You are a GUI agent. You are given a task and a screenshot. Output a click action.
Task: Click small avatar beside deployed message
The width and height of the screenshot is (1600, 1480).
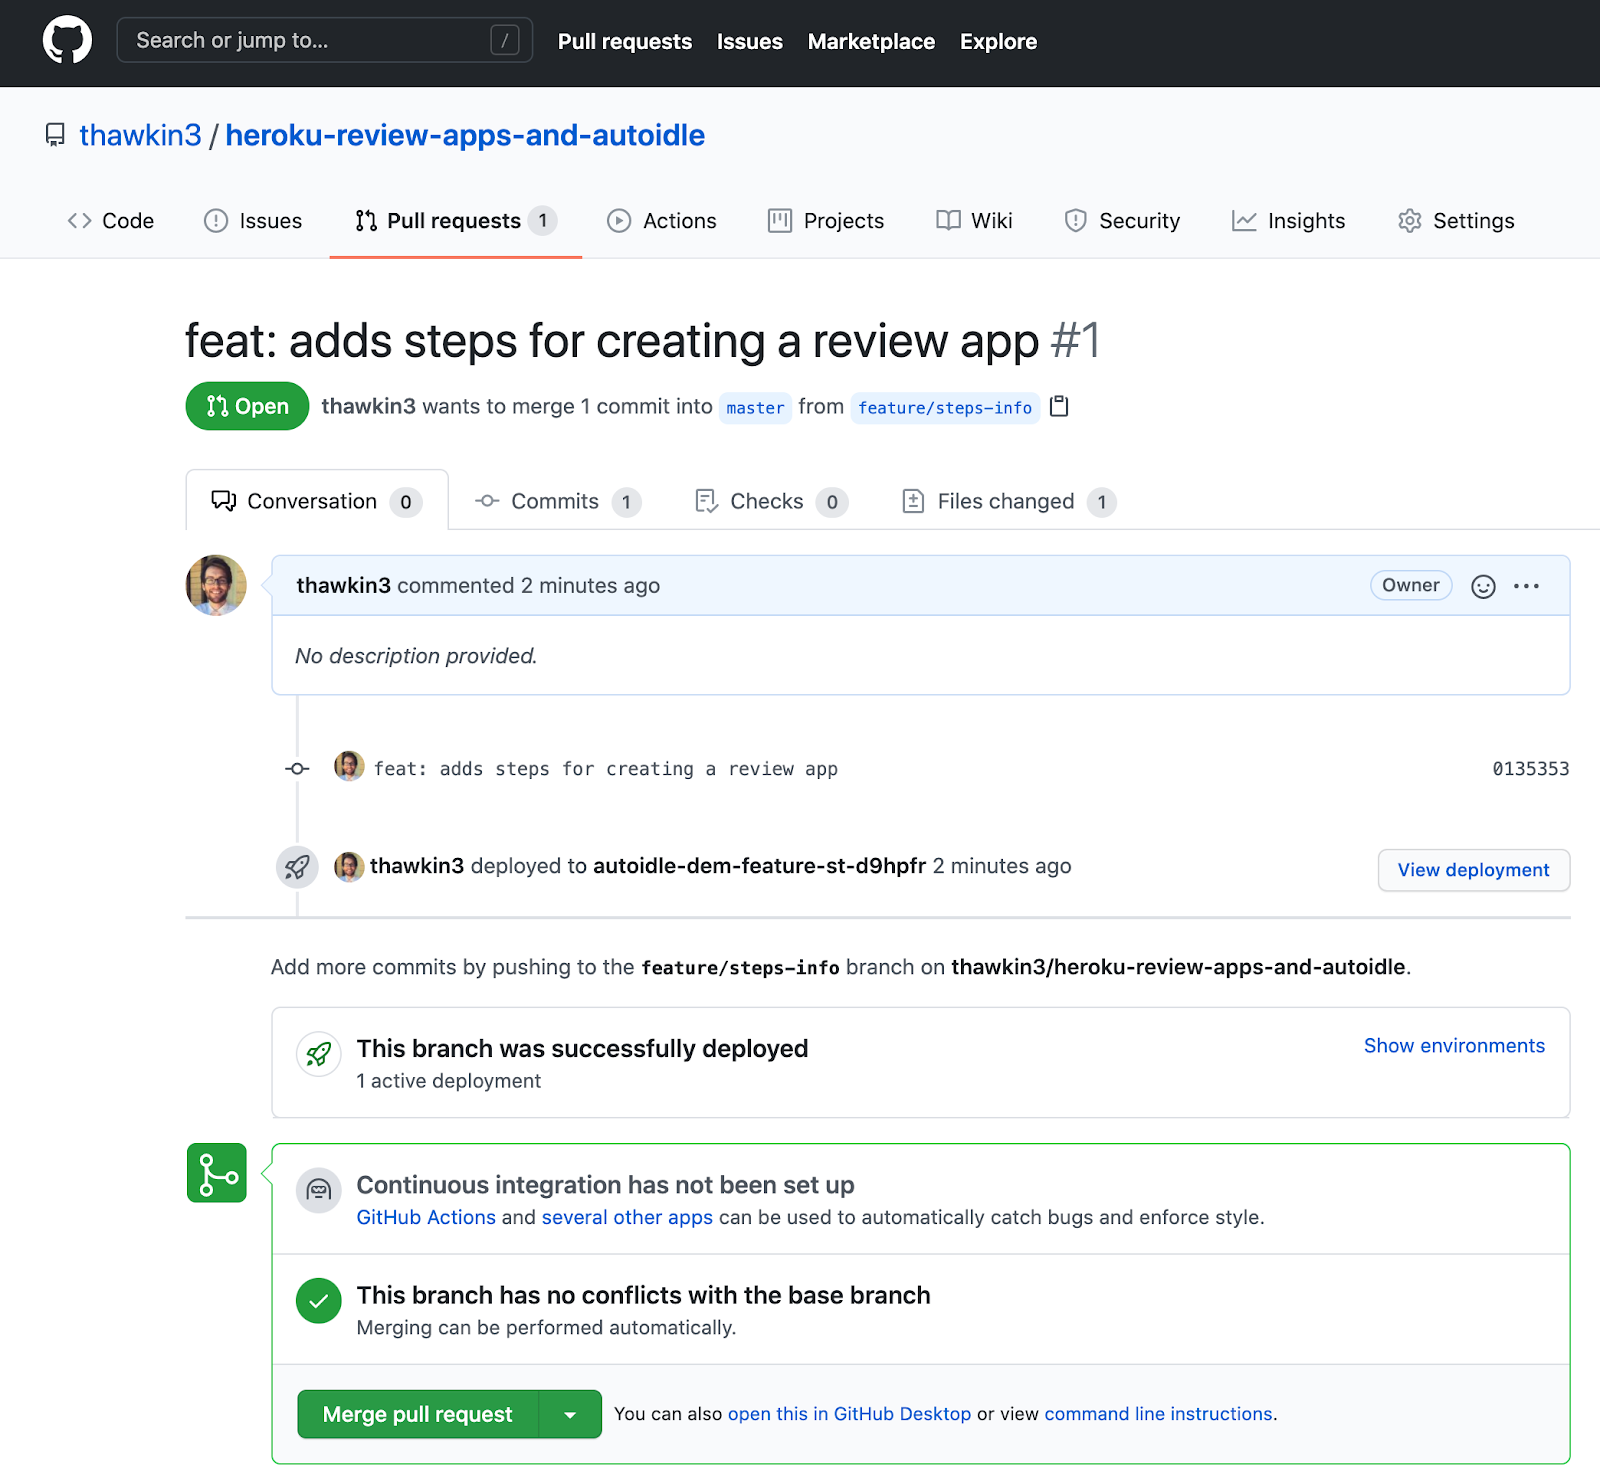pyautogui.click(x=349, y=866)
